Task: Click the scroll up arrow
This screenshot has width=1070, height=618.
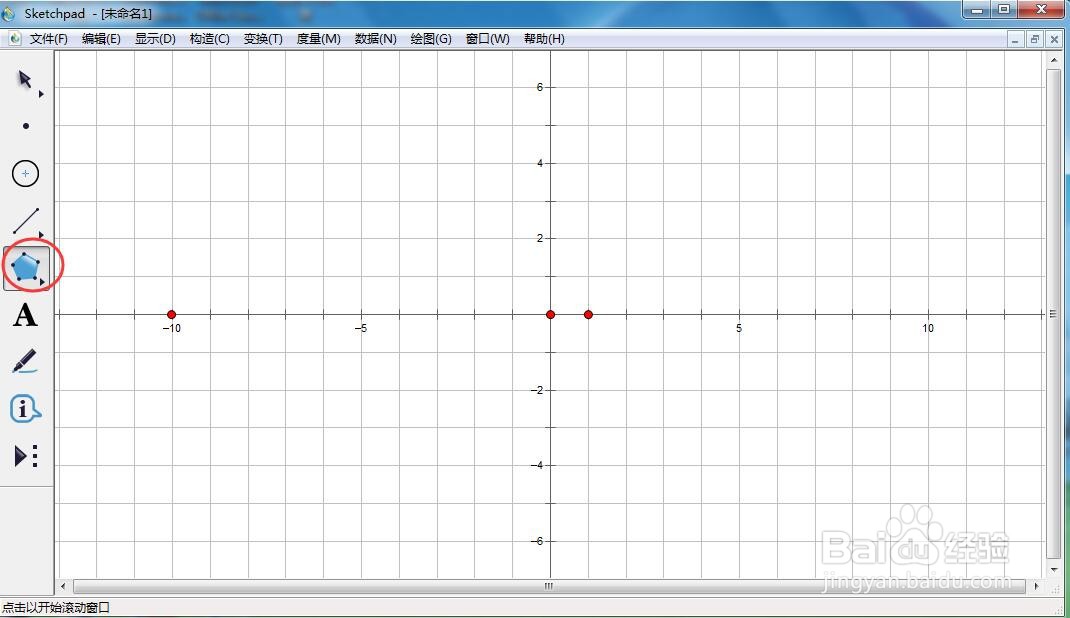Action: tap(1053, 60)
